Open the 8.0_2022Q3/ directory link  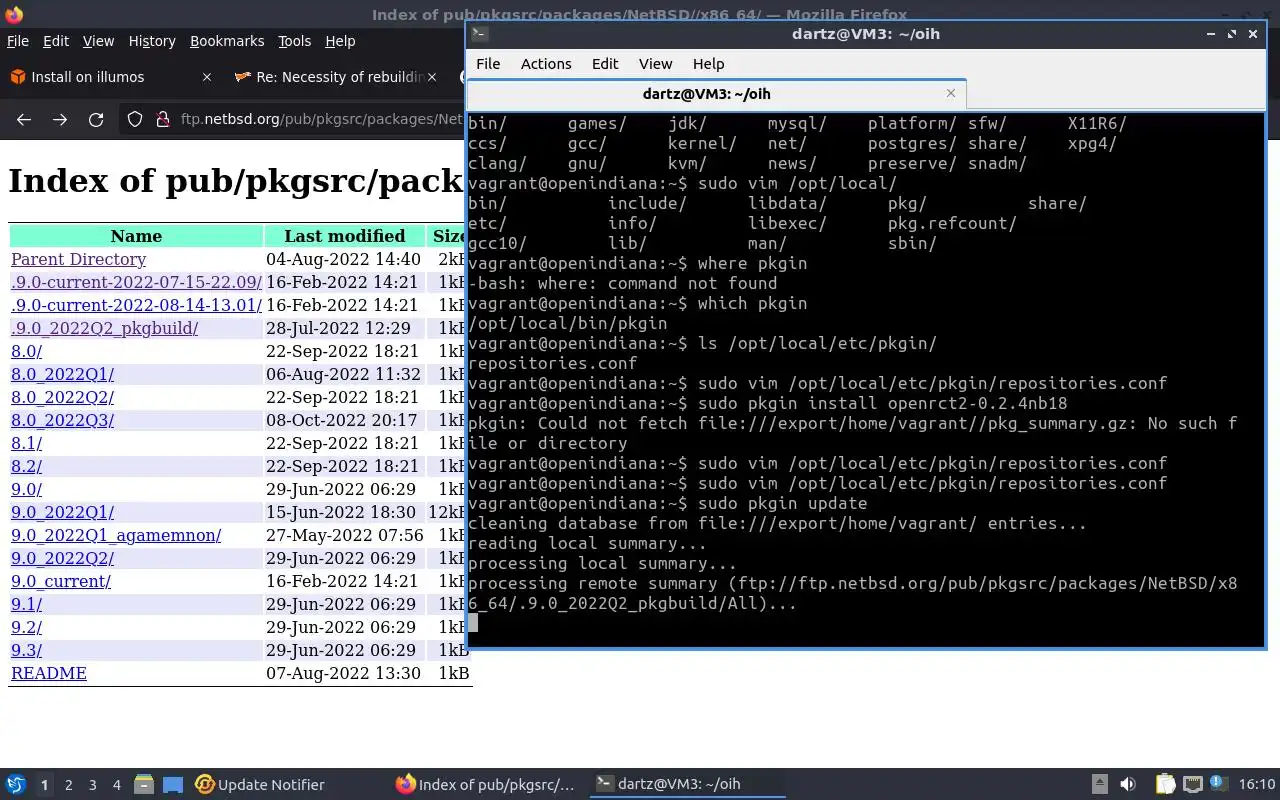pos(62,420)
